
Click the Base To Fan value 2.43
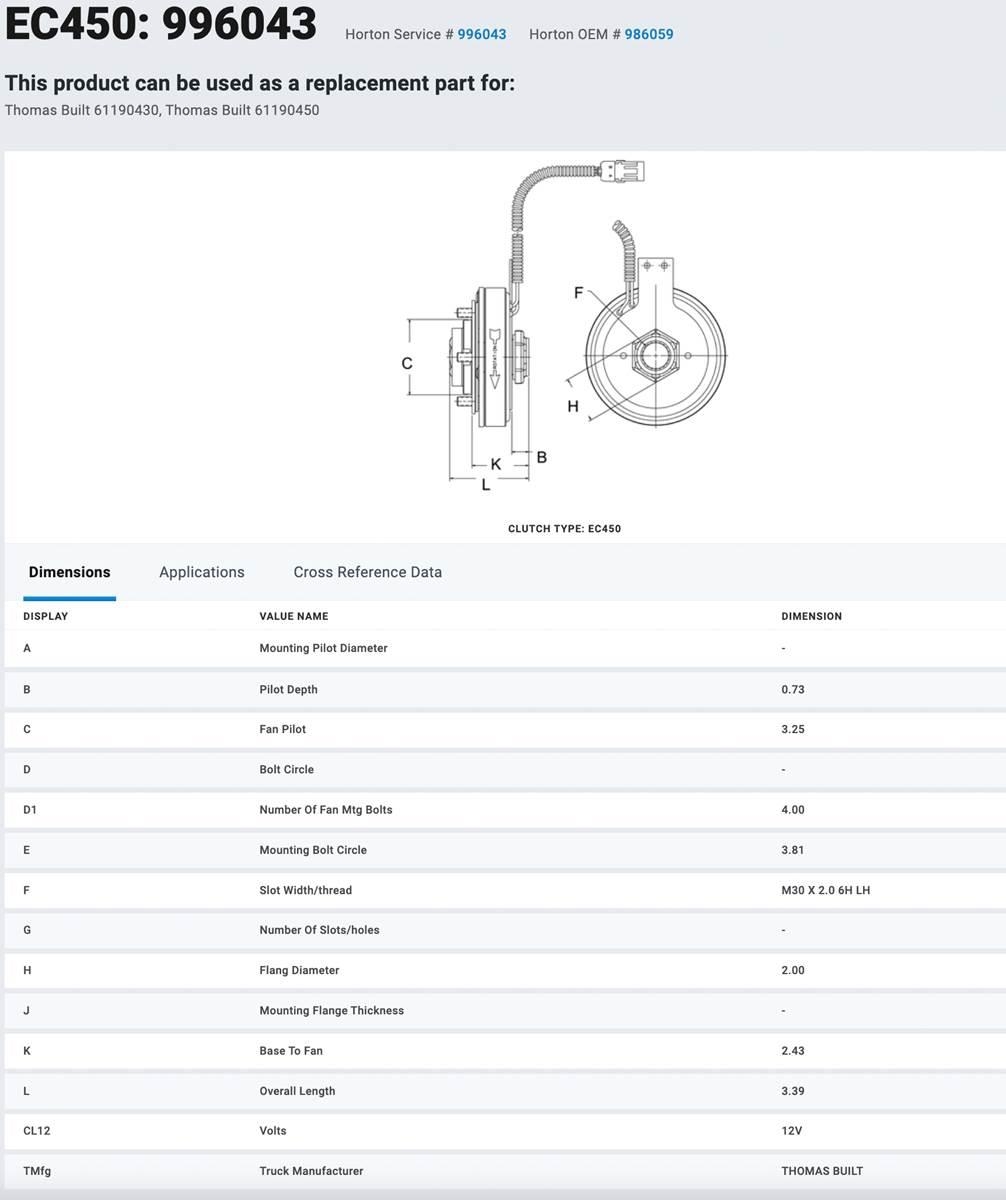click(793, 1051)
